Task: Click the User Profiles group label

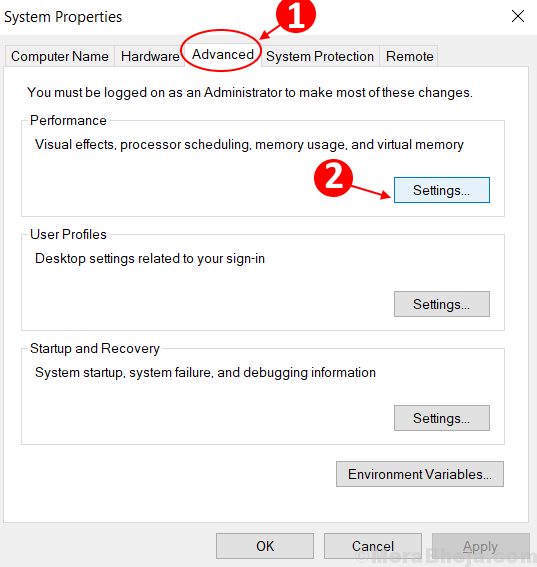Action: 68,234
